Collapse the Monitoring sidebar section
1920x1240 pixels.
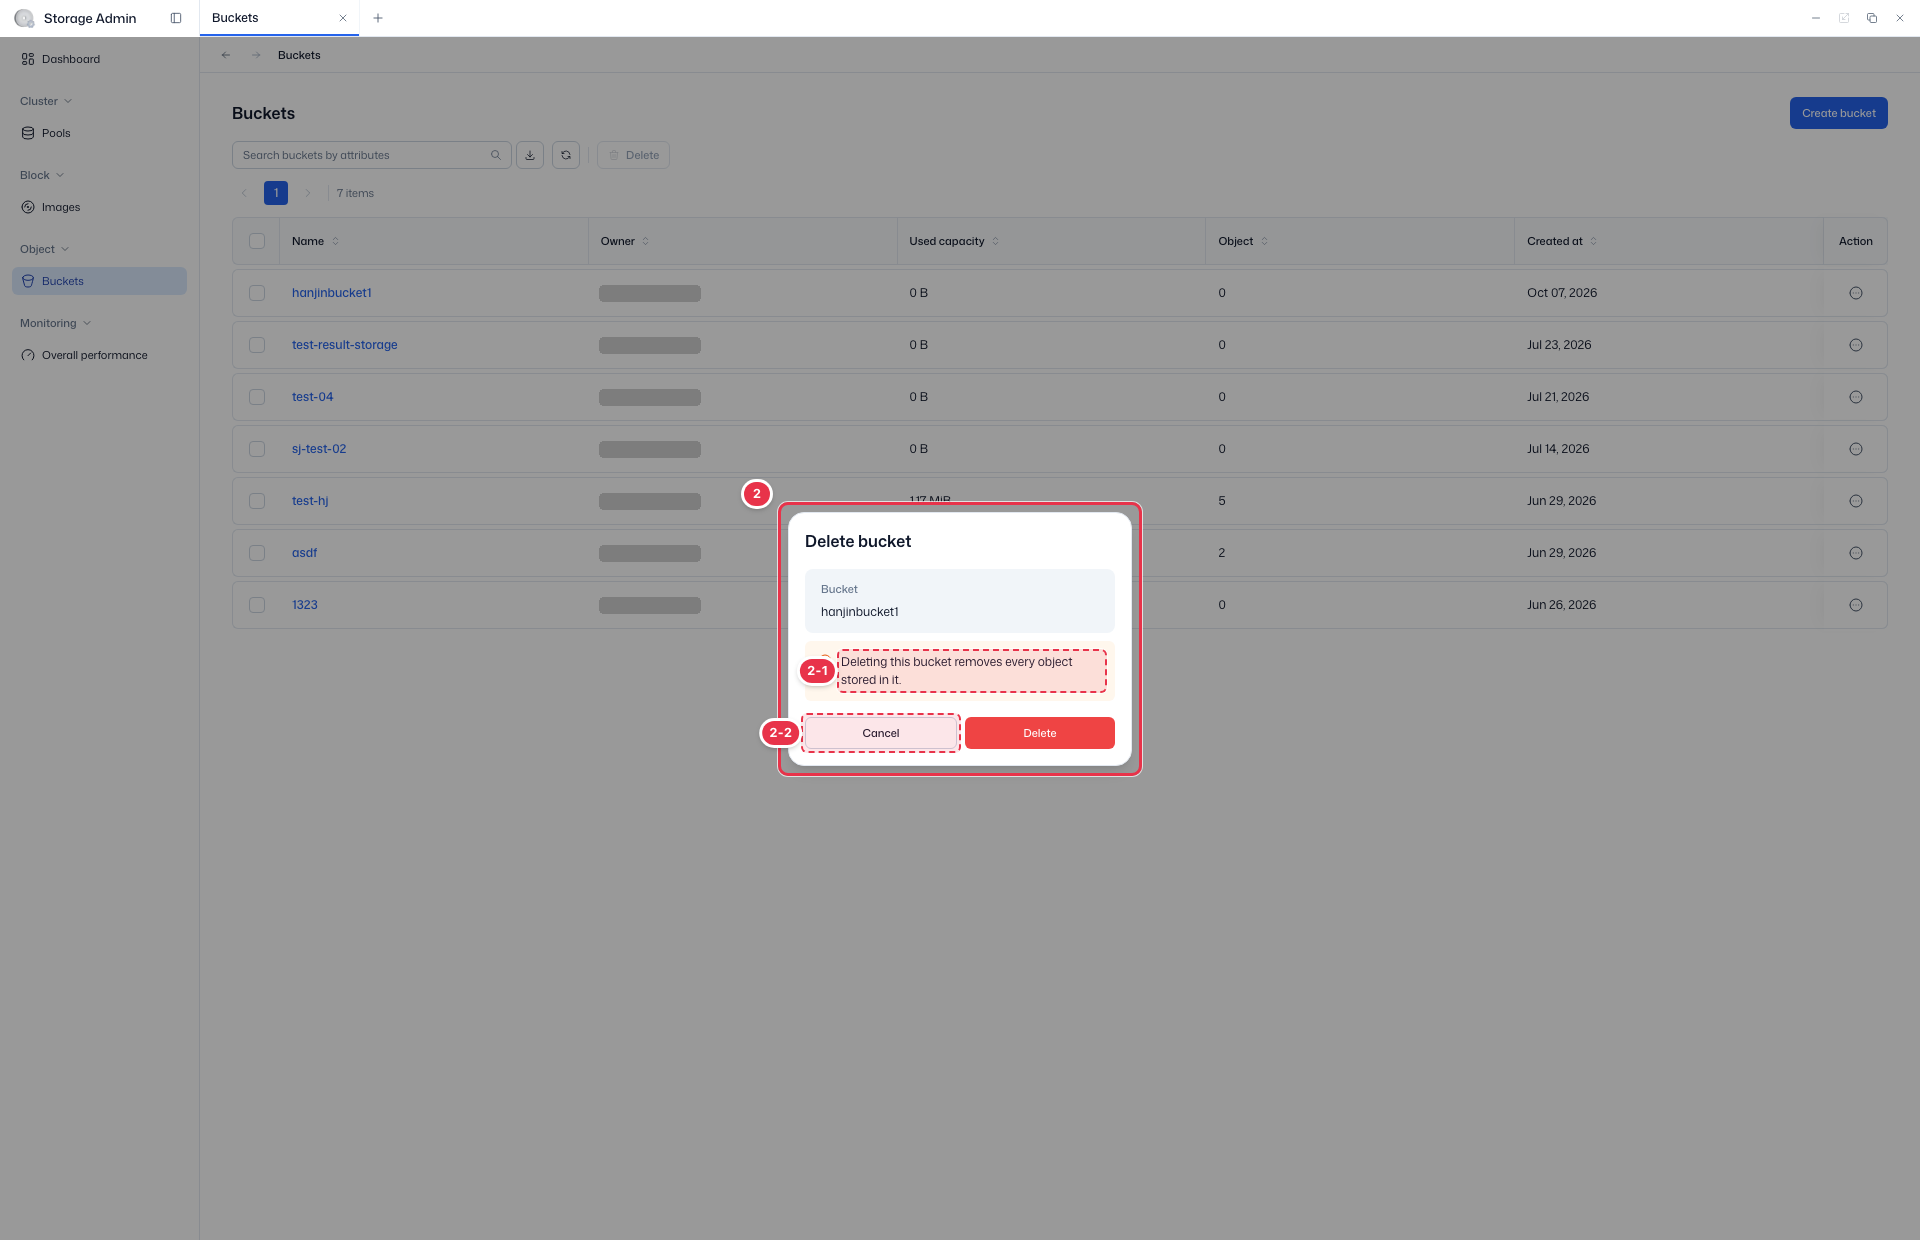coord(56,323)
